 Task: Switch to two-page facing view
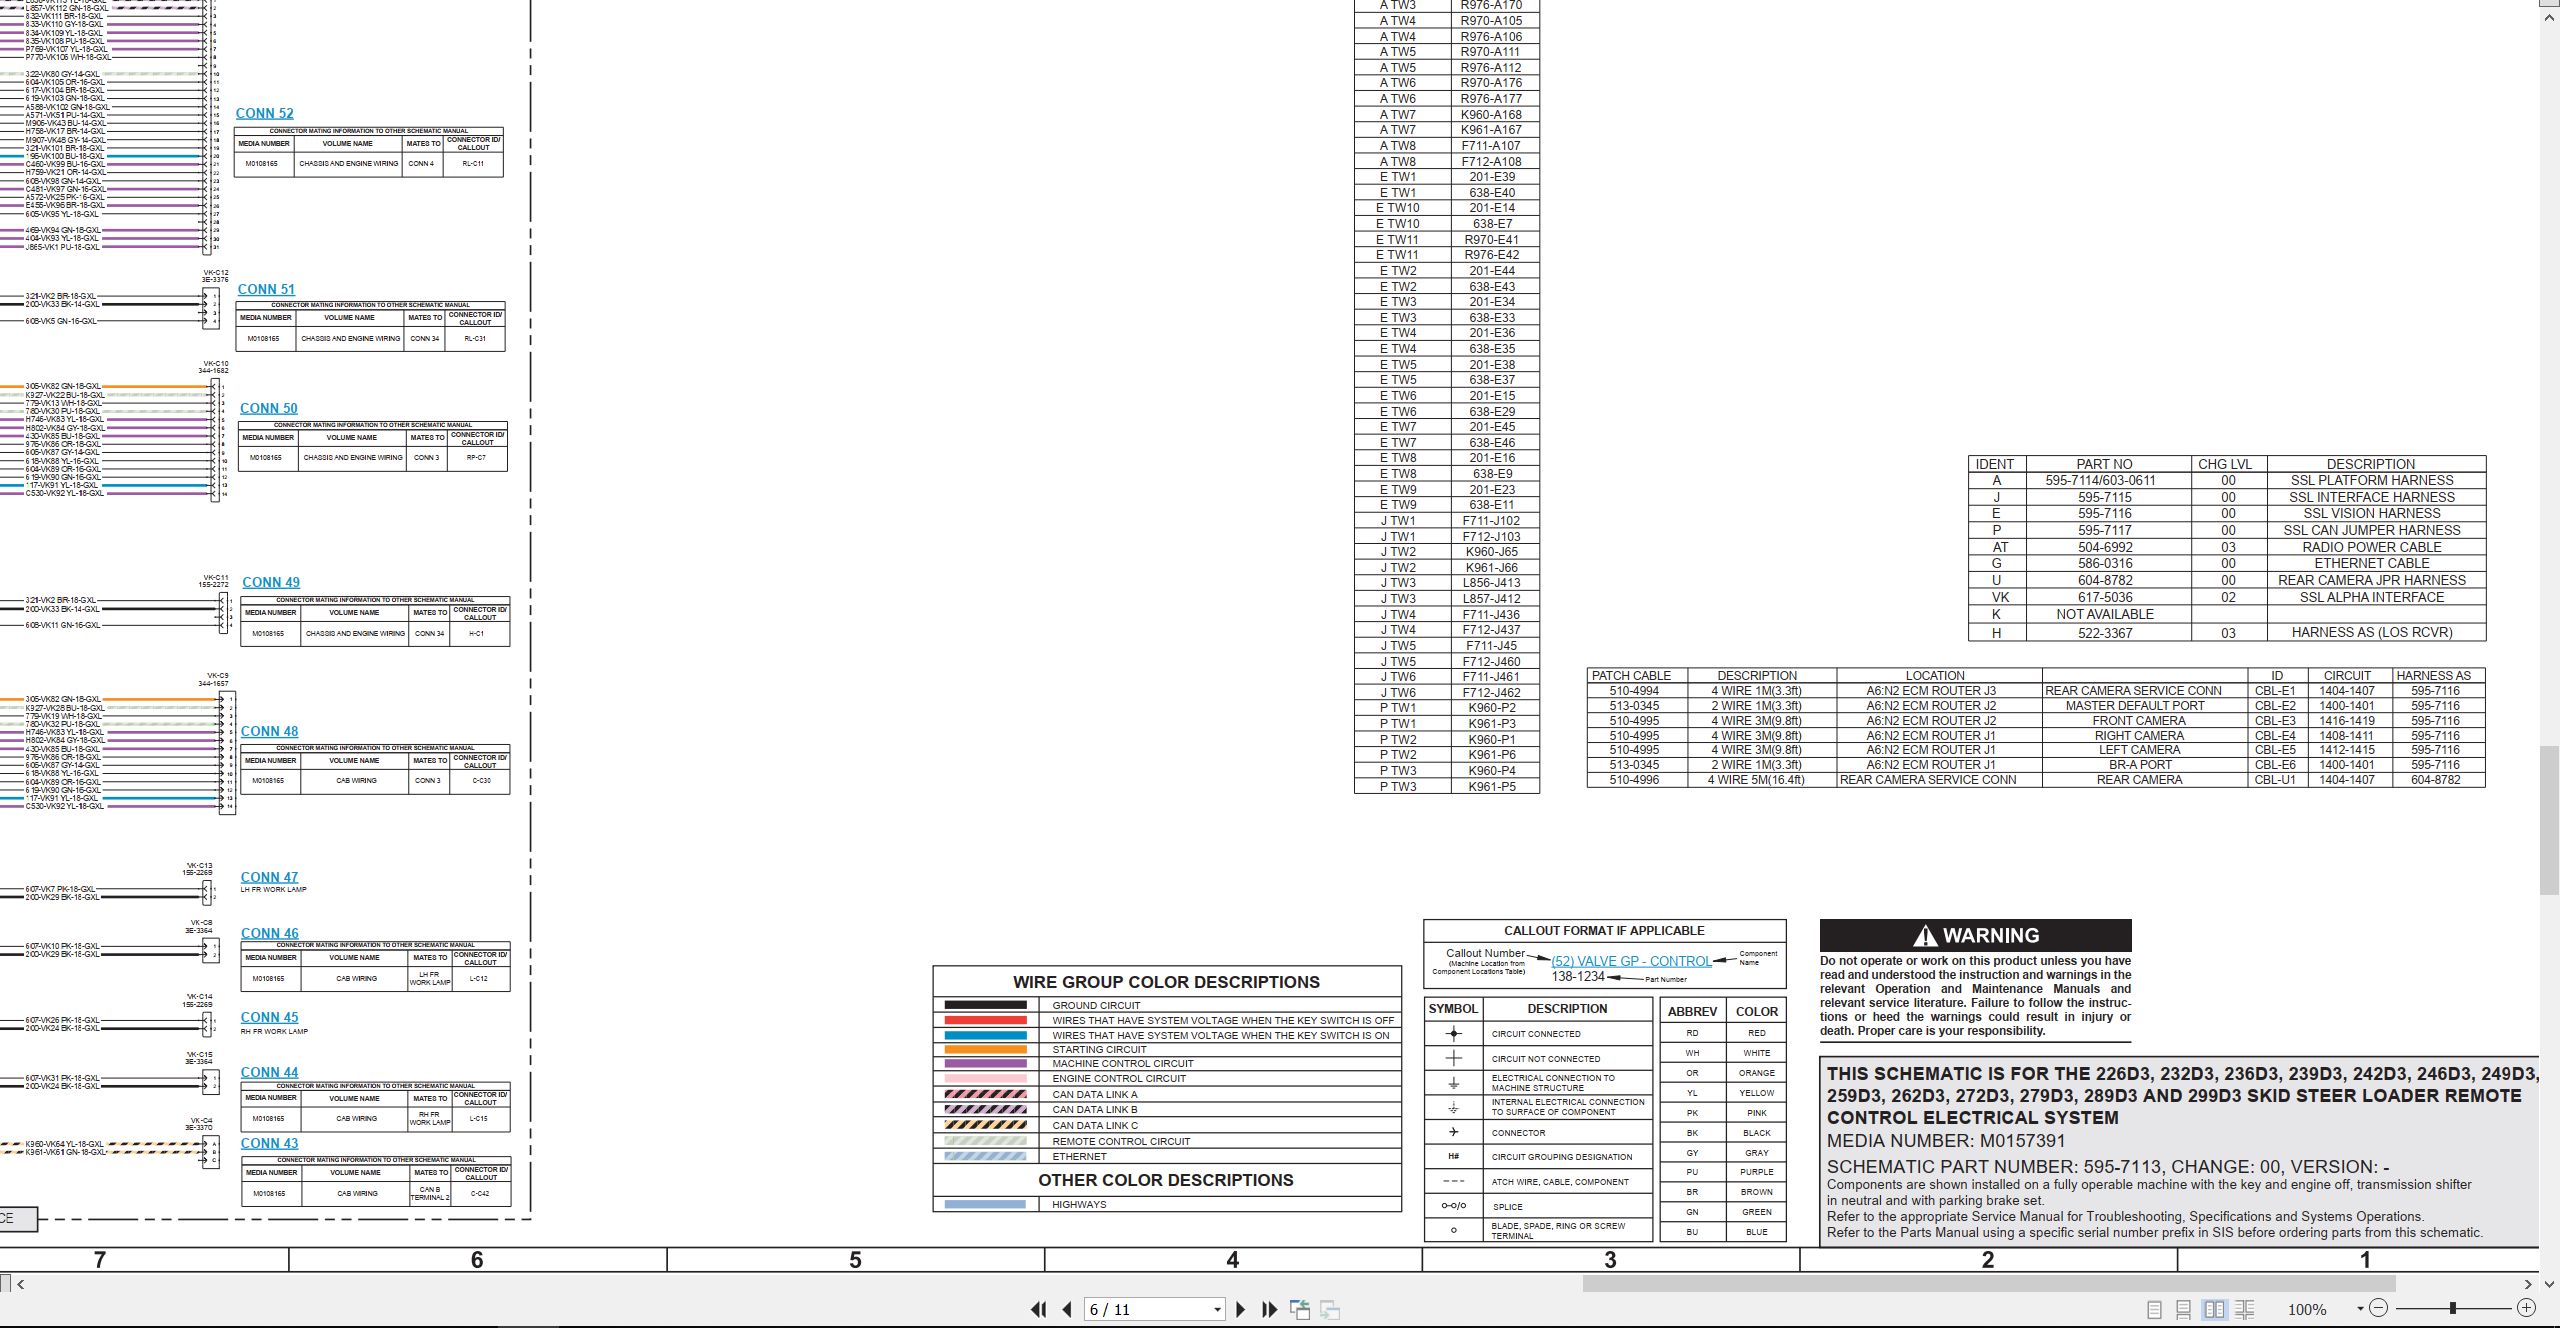(2215, 1309)
